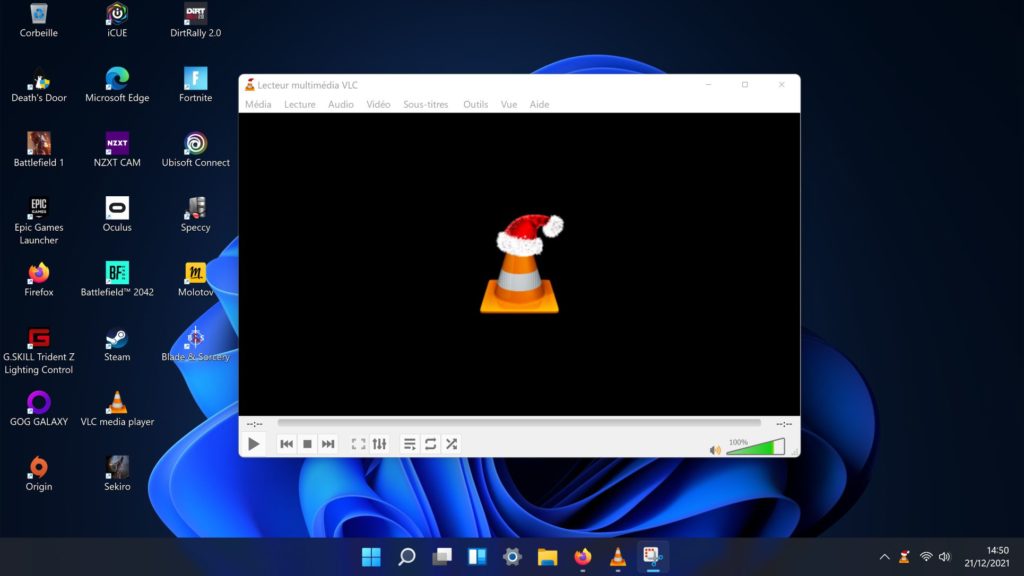Open taskbar Search
Screen dimensions: 1024x576
pyautogui.click(x=406, y=556)
